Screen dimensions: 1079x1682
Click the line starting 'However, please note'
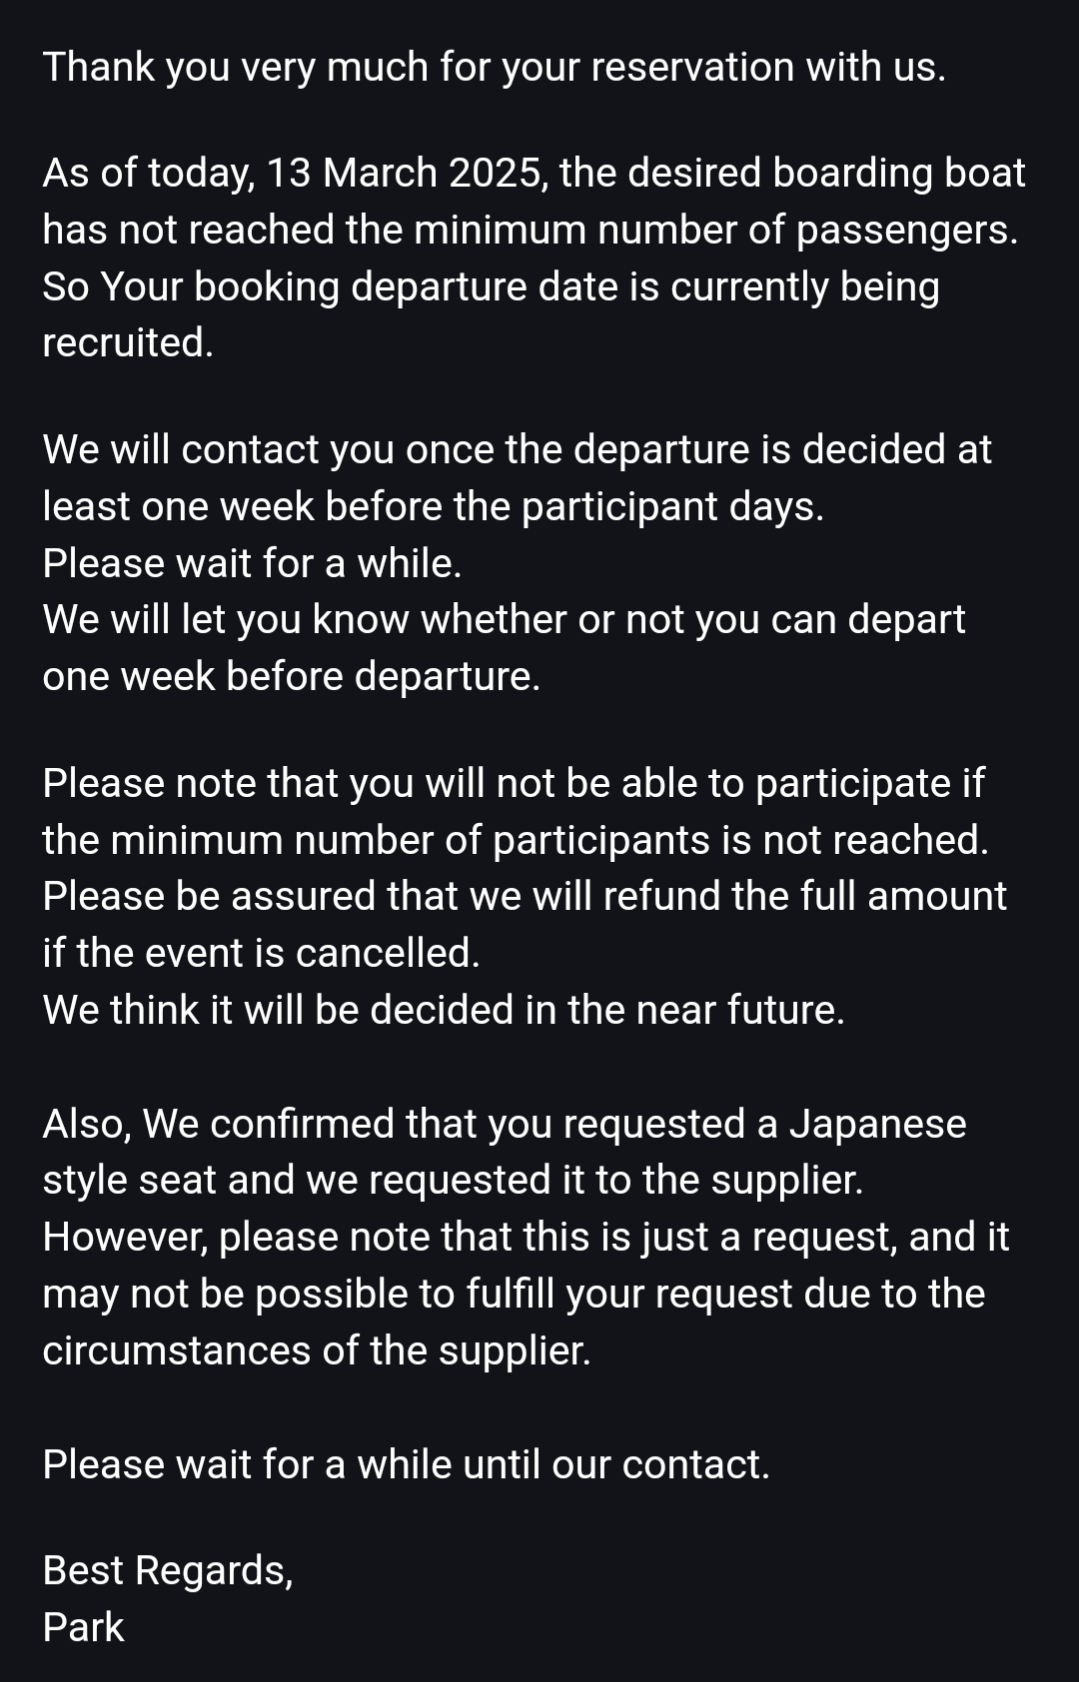(x=526, y=1237)
